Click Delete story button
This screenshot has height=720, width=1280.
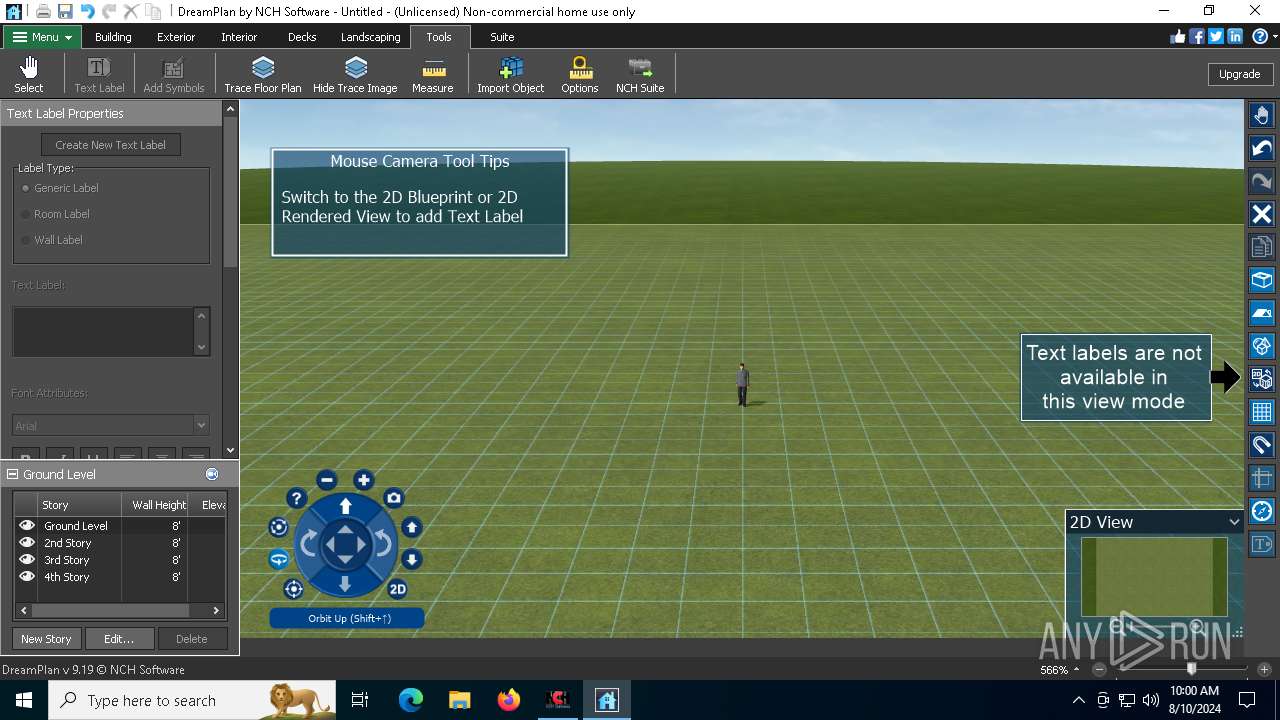click(191, 639)
